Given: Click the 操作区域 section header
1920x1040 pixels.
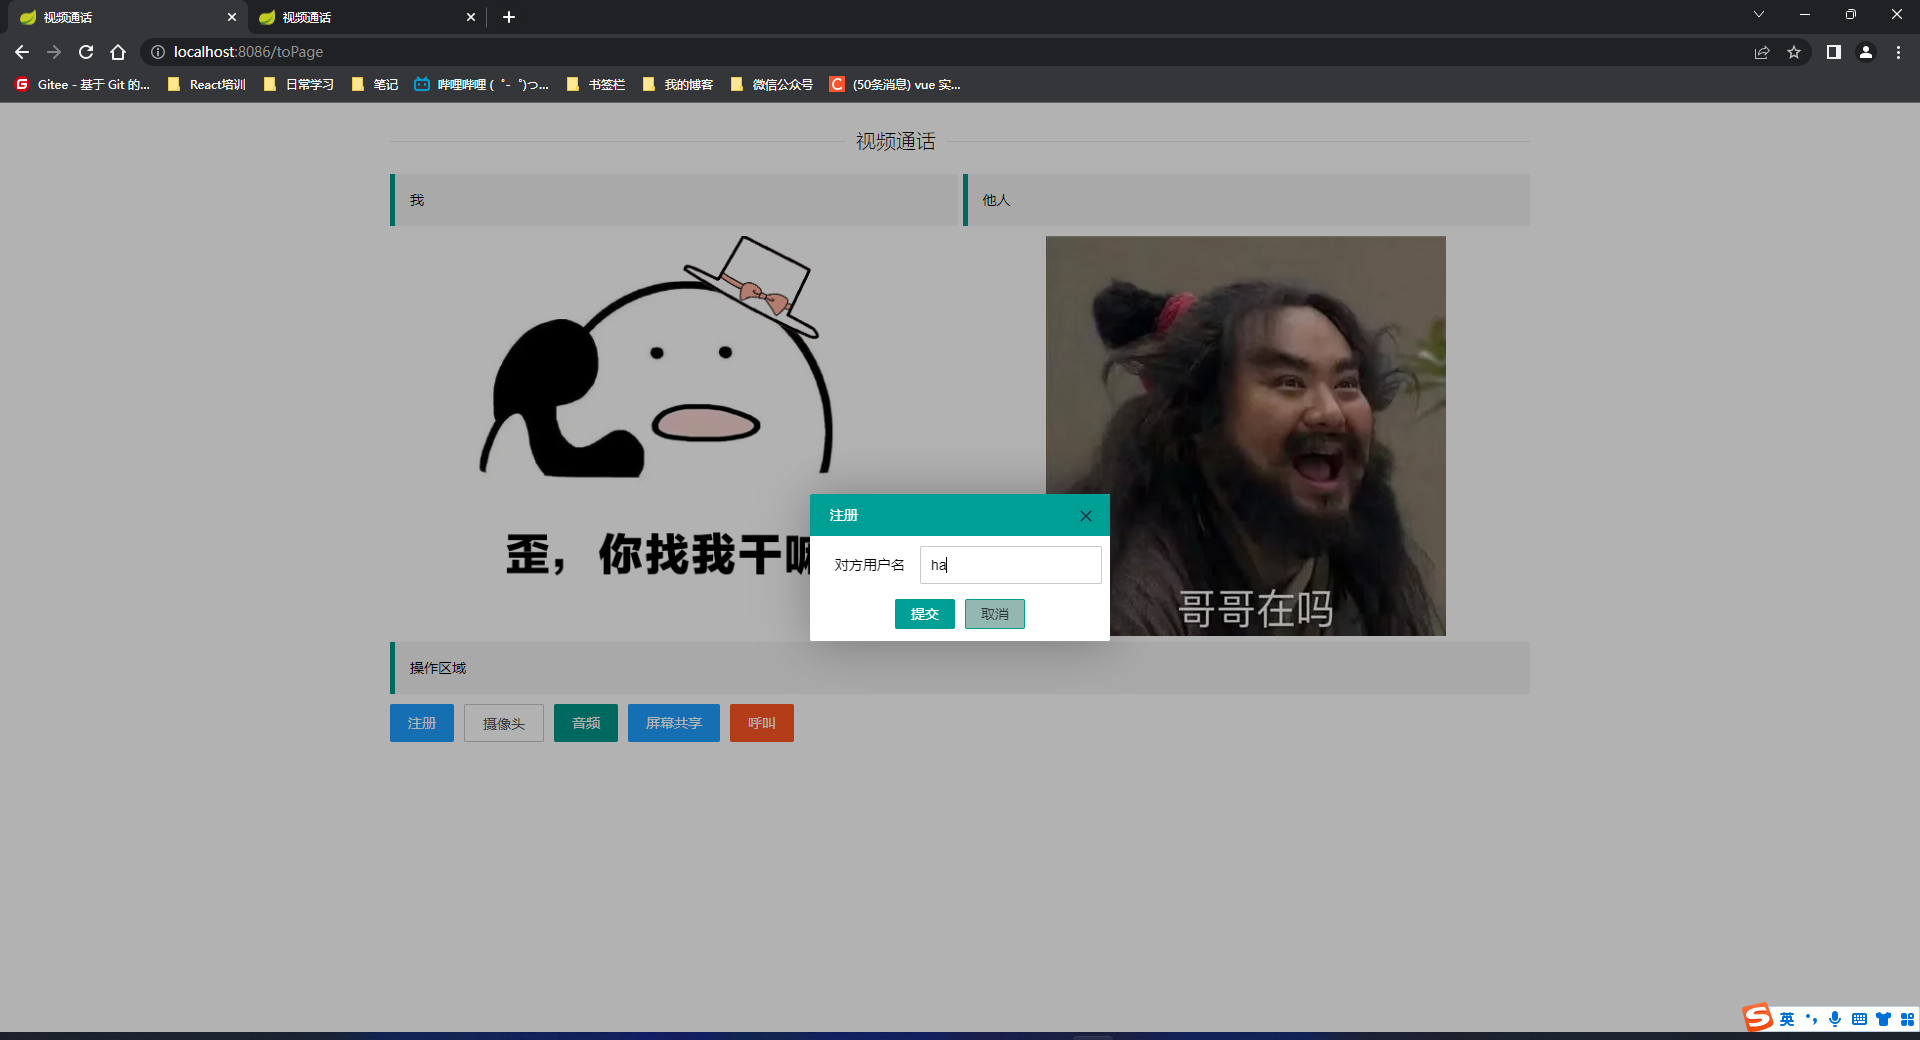Looking at the screenshot, I should (960, 668).
